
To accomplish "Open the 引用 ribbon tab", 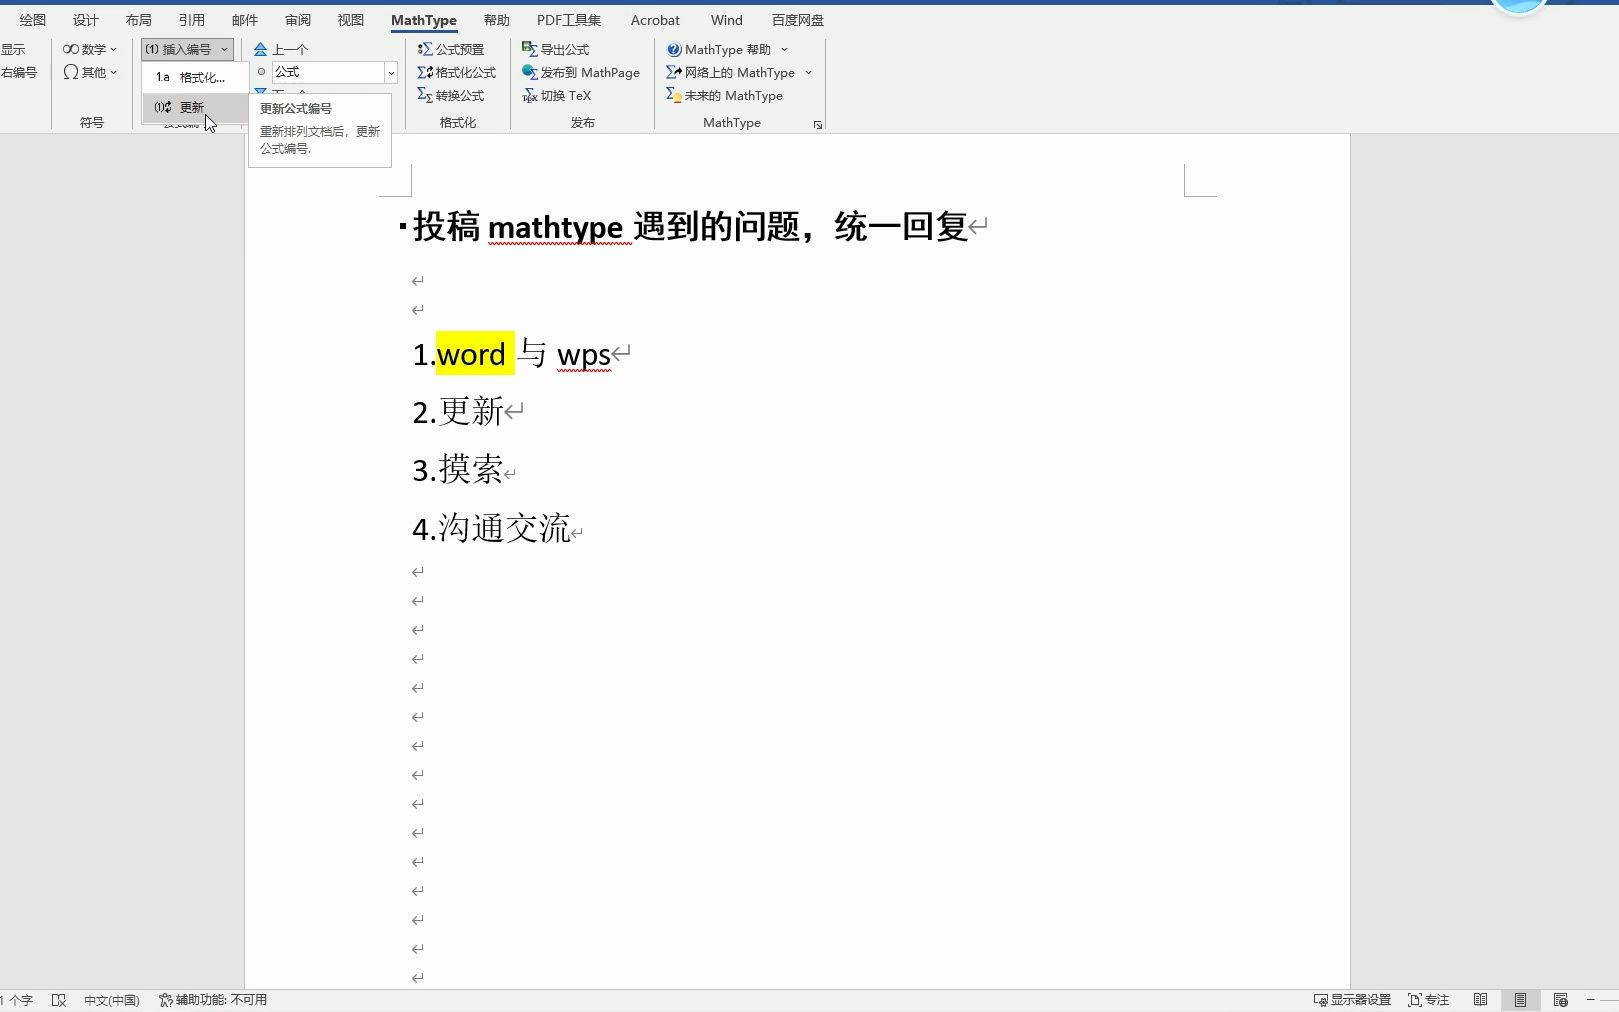I will click(192, 20).
